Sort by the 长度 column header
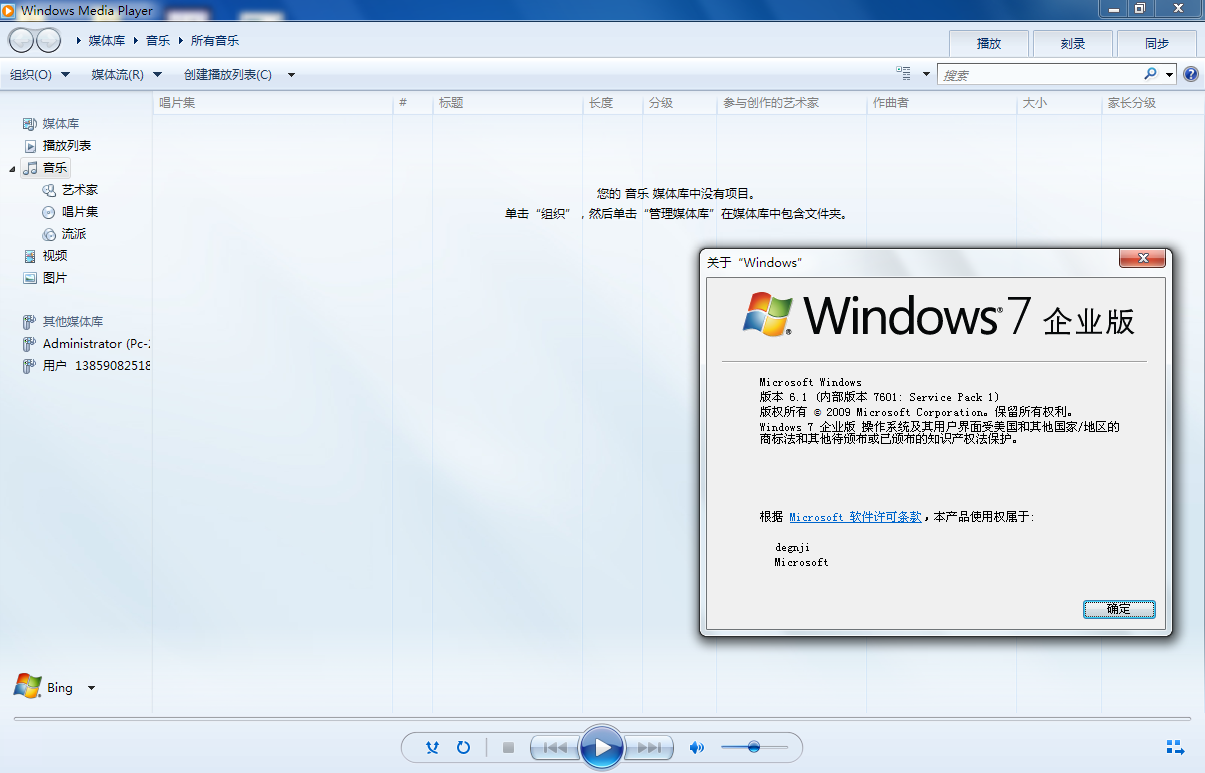 click(613, 103)
